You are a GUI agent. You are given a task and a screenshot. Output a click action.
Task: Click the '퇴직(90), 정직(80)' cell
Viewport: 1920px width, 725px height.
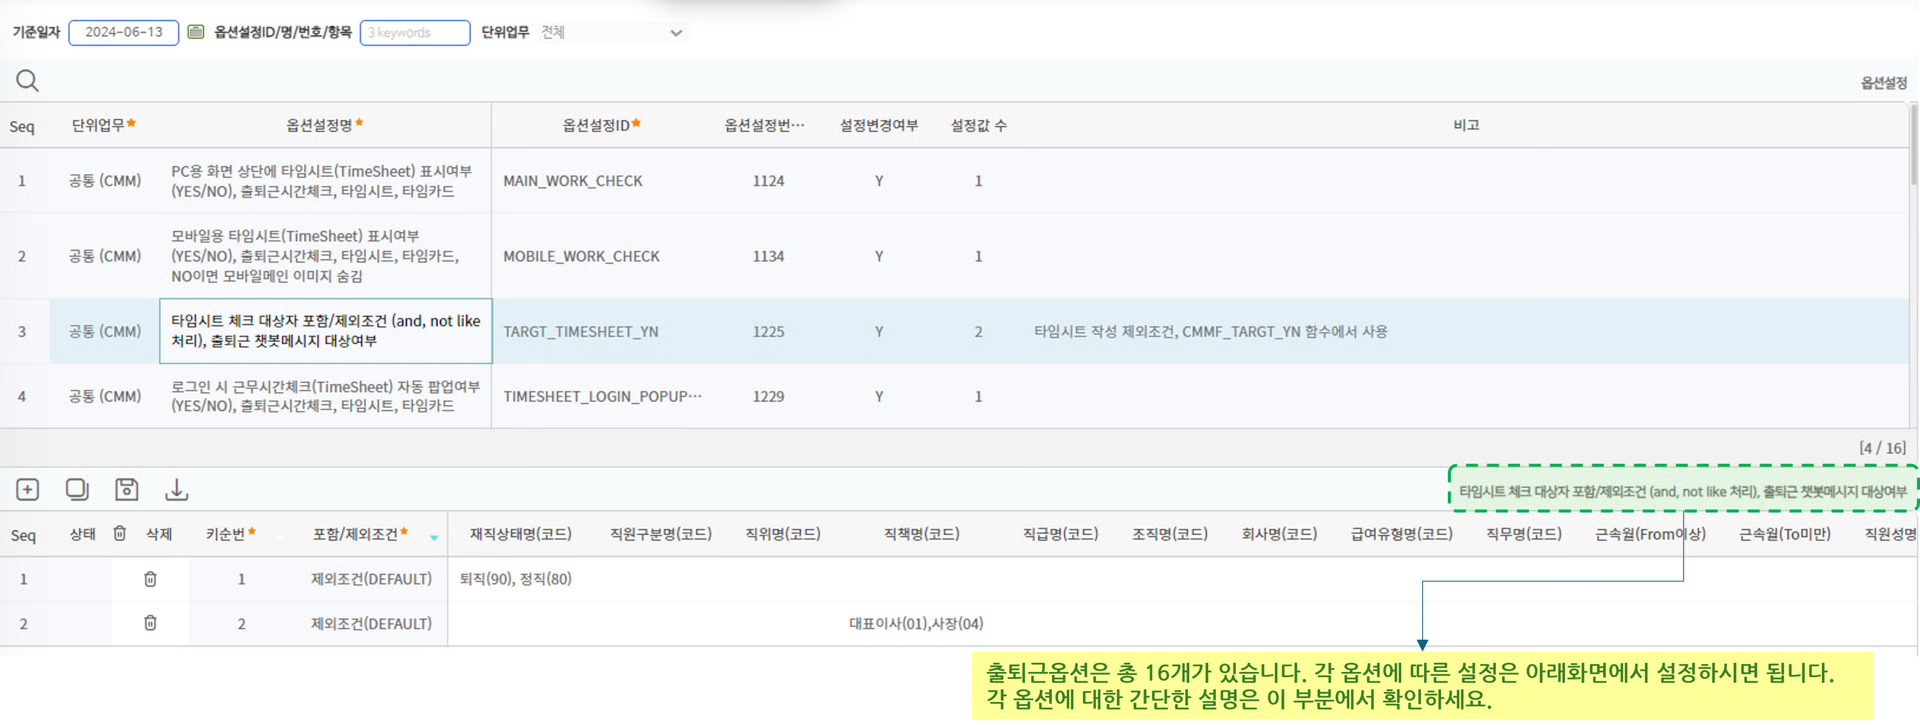515,579
